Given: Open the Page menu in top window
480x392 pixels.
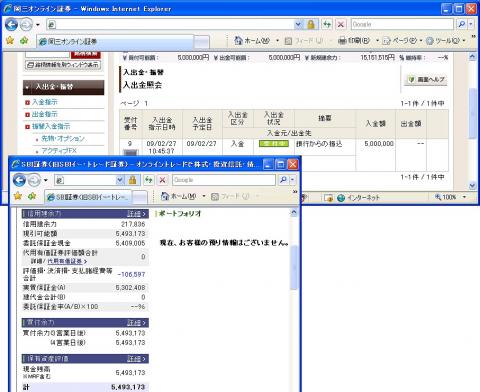Looking at the screenshot, I should pyautogui.click(x=402, y=41).
